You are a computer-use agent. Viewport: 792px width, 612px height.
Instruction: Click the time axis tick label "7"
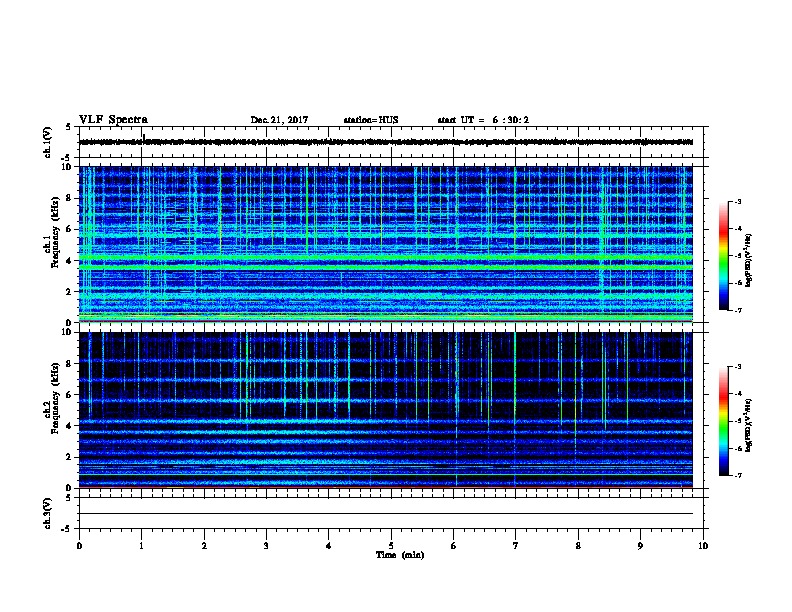(x=515, y=545)
